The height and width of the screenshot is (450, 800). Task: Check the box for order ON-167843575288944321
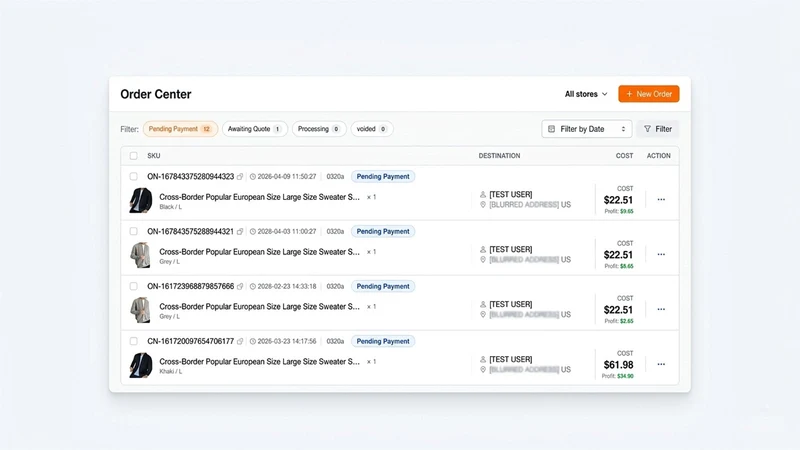click(x=134, y=232)
